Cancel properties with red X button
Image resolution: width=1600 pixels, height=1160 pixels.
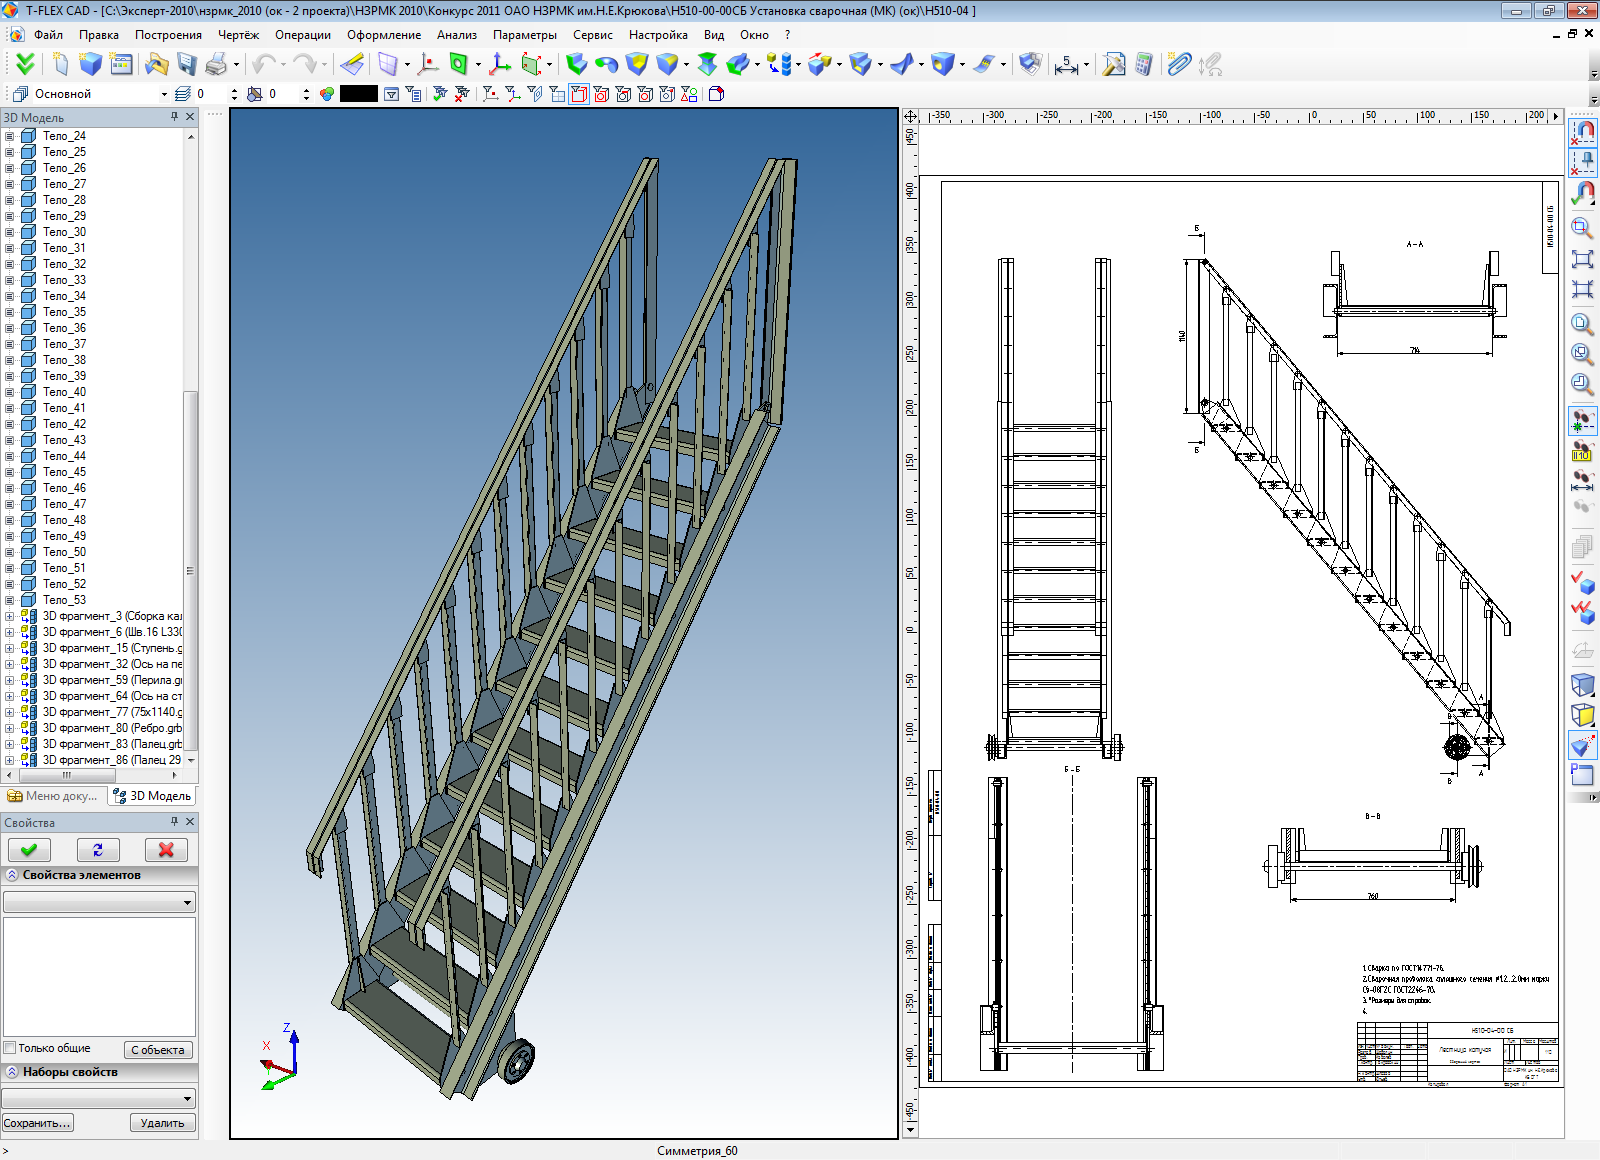point(166,850)
